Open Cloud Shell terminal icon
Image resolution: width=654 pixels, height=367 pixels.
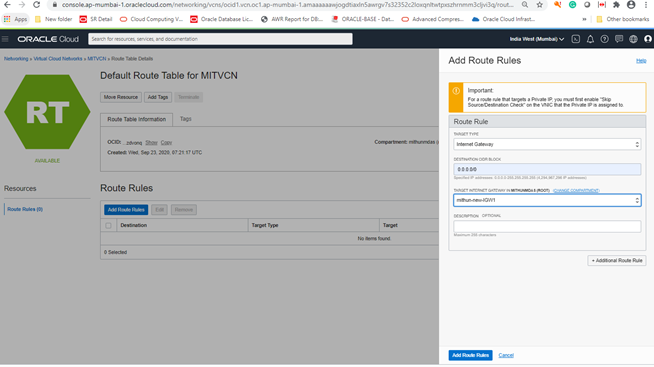click(x=576, y=39)
